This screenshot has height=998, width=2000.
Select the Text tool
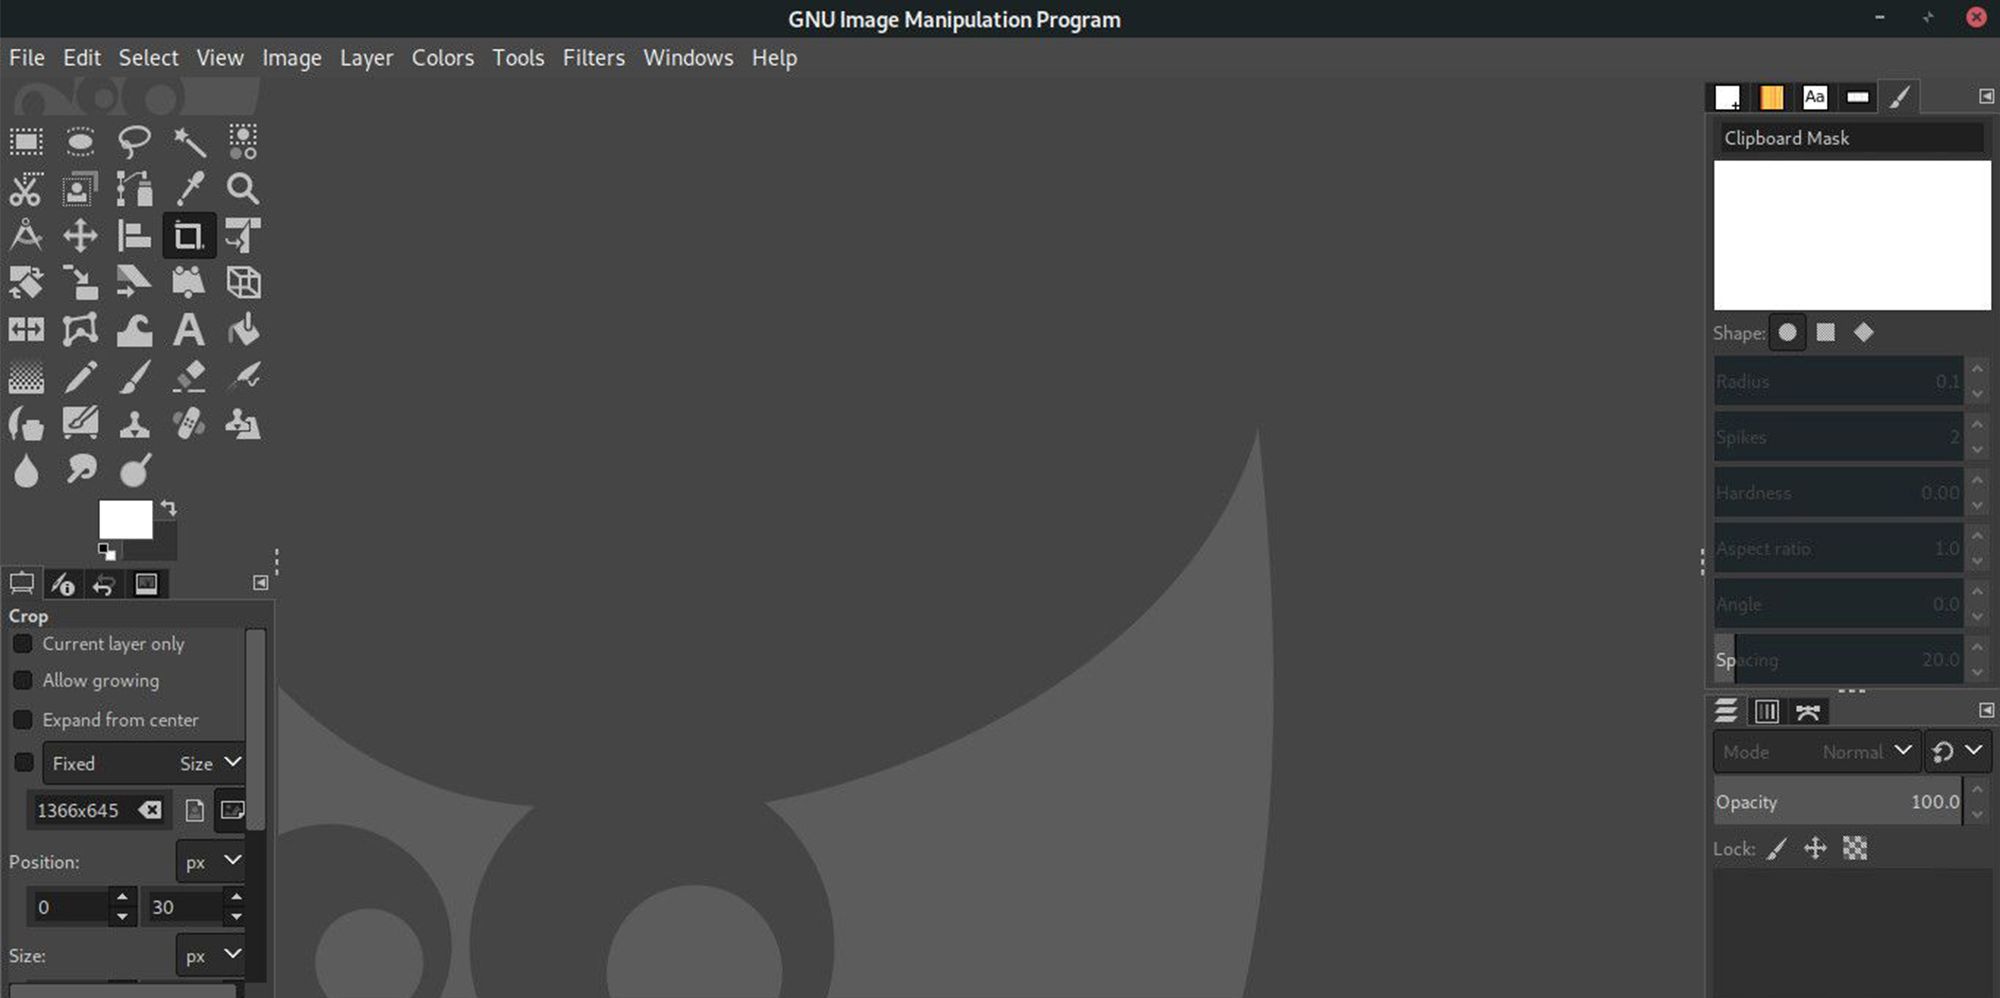[x=188, y=330]
